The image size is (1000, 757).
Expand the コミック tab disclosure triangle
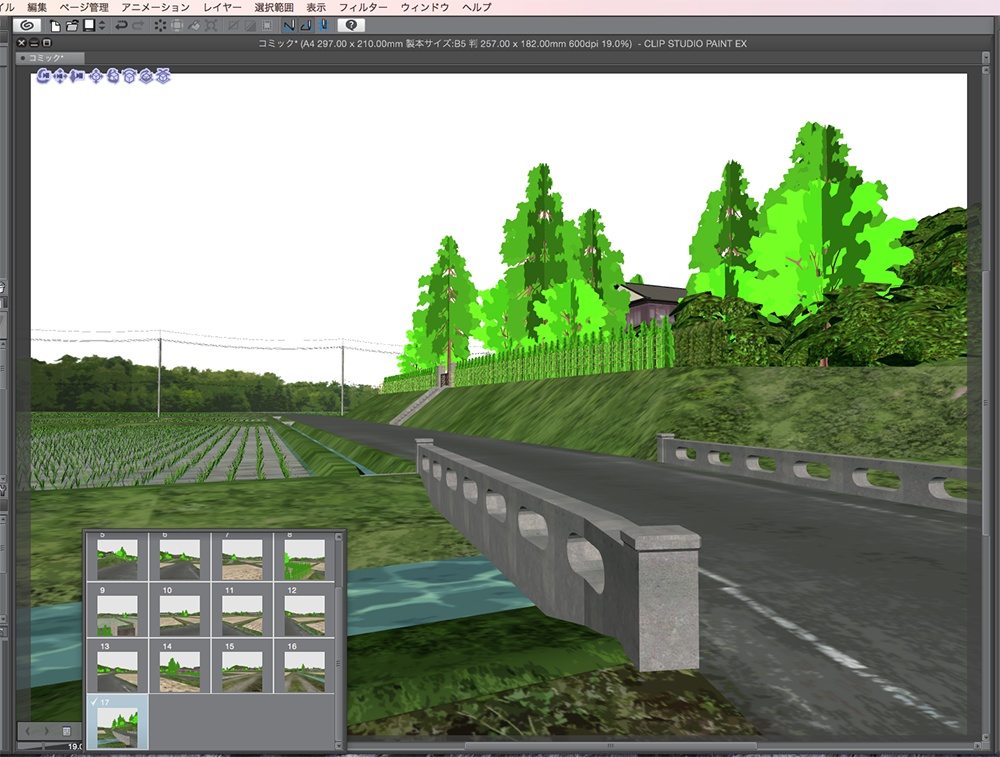point(23,58)
